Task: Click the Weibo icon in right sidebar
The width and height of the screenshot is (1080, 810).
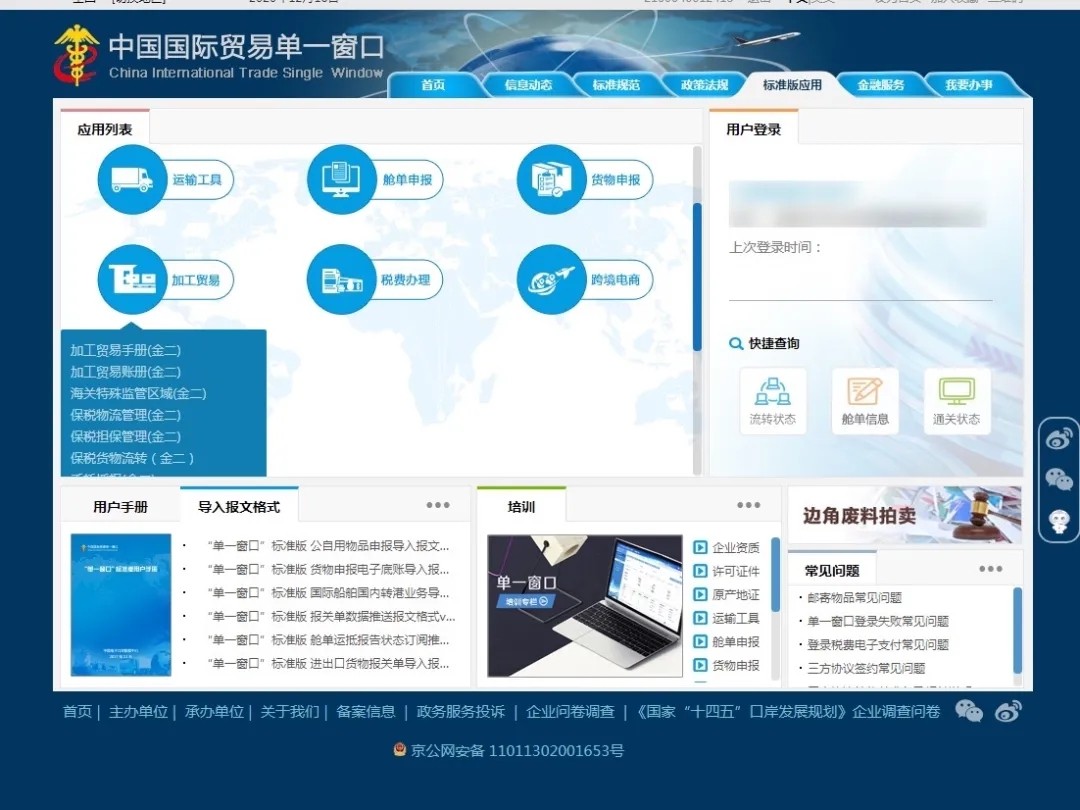Action: point(1059,438)
